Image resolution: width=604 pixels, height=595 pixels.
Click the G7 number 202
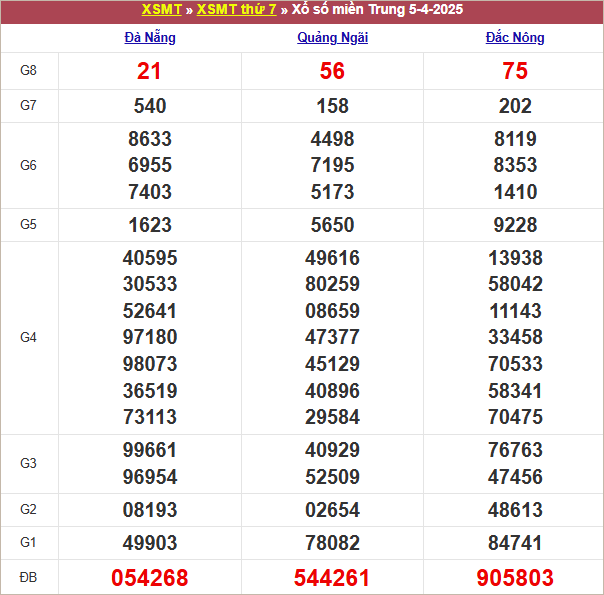click(x=515, y=106)
